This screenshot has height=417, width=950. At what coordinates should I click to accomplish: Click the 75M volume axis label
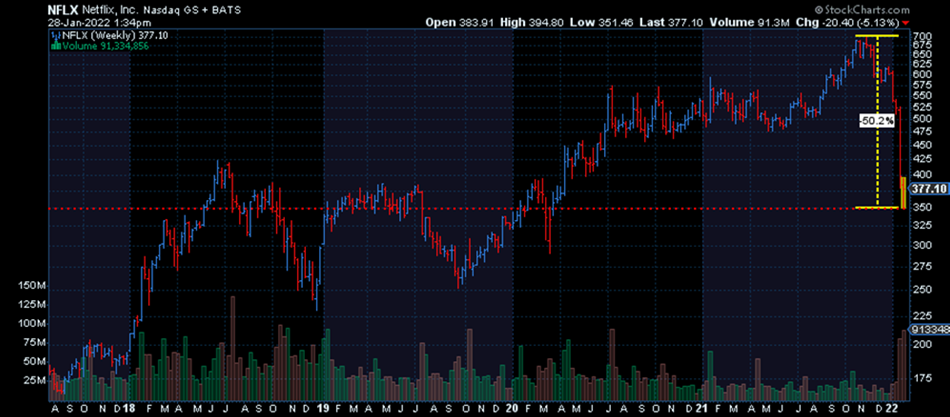coord(35,343)
